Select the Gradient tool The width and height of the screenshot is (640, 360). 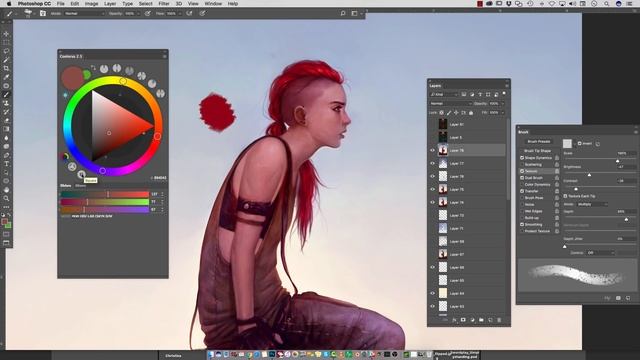[6, 129]
